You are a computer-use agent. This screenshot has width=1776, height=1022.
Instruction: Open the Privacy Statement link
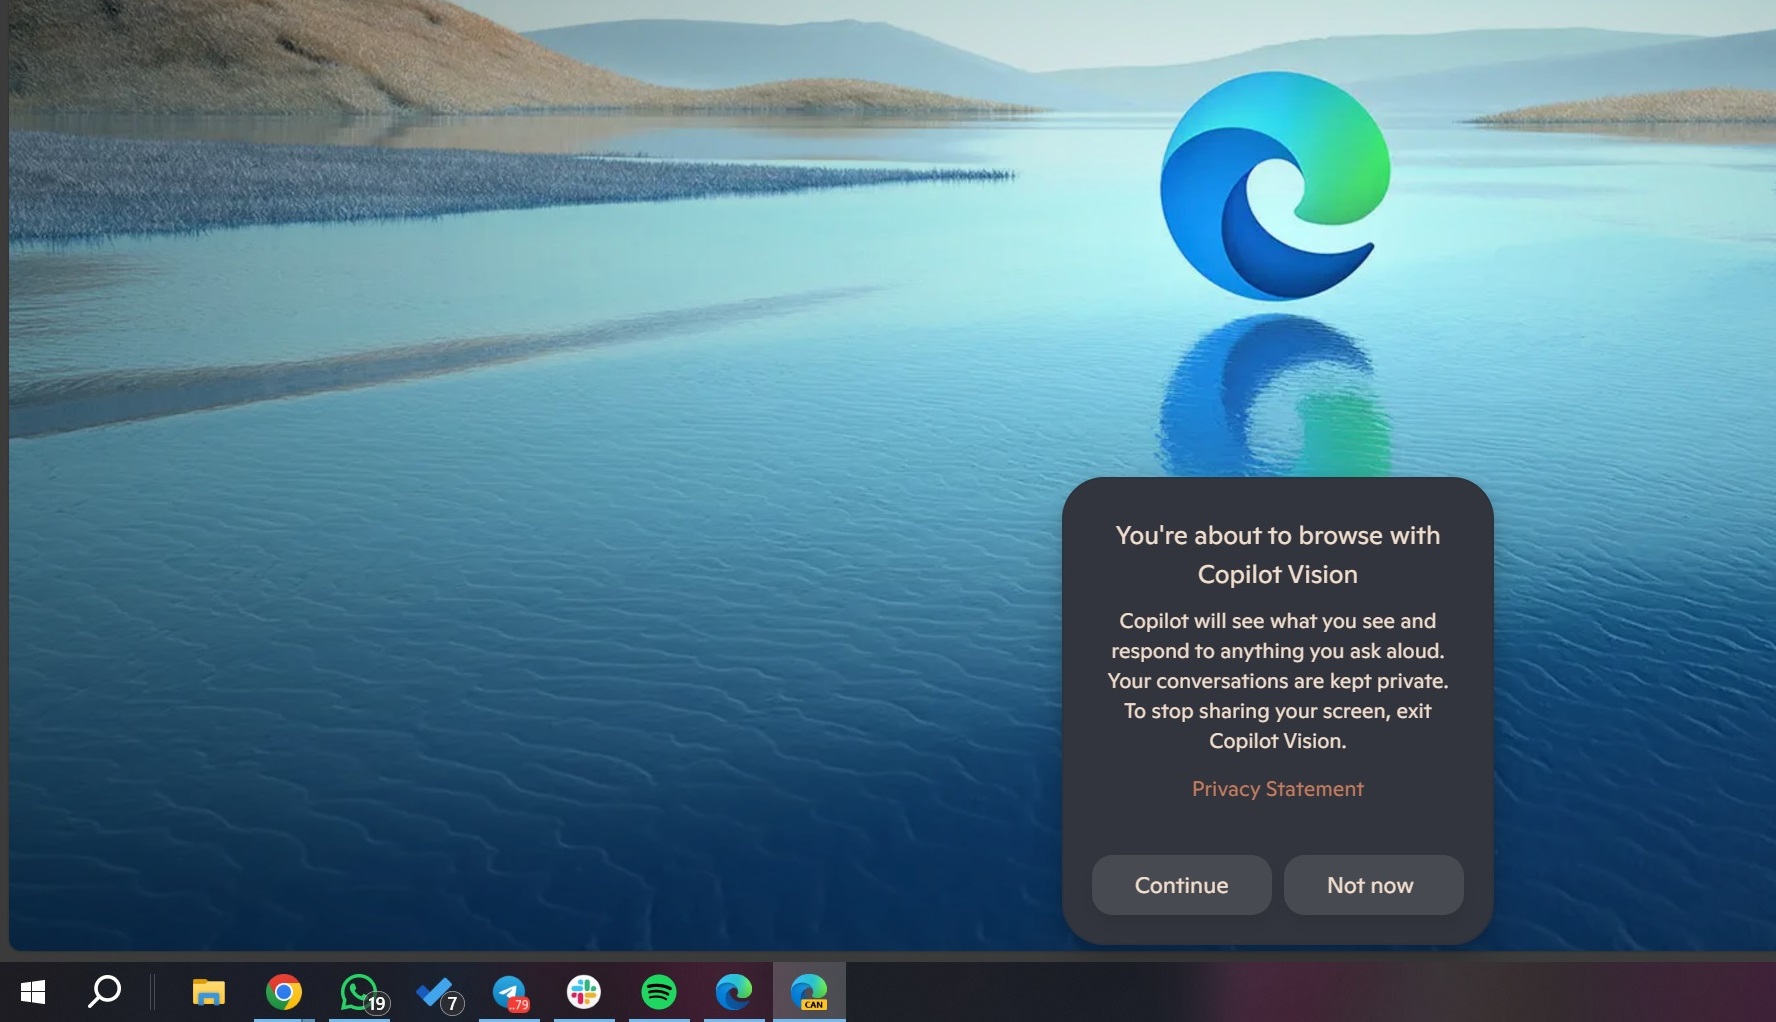point(1277,789)
